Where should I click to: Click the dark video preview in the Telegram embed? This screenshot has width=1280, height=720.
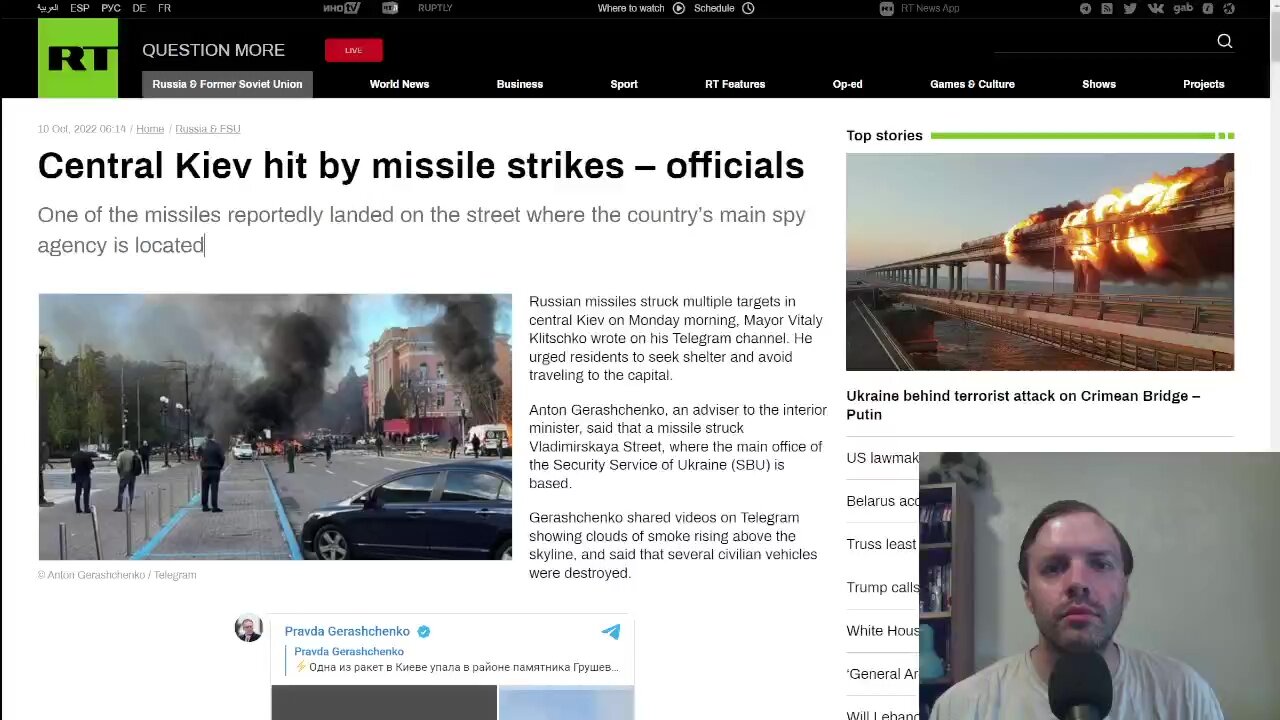coord(384,702)
